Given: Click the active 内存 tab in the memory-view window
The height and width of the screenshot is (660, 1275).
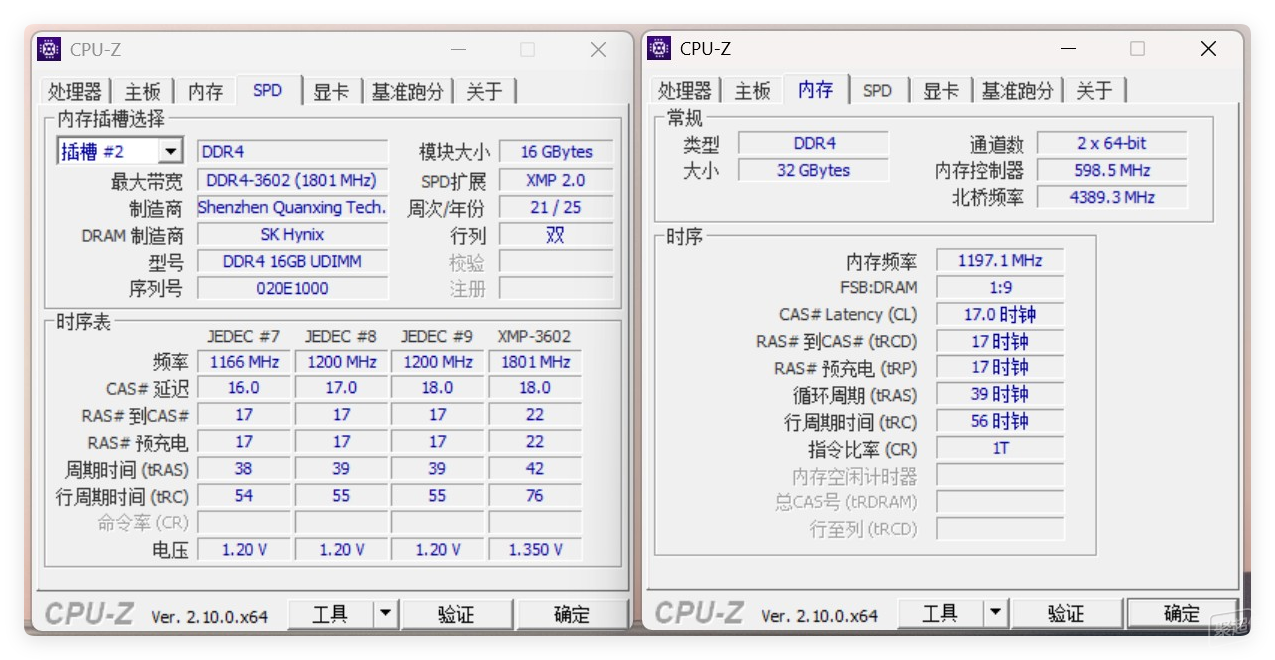Looking at the screenshot, I should (815, 89).
